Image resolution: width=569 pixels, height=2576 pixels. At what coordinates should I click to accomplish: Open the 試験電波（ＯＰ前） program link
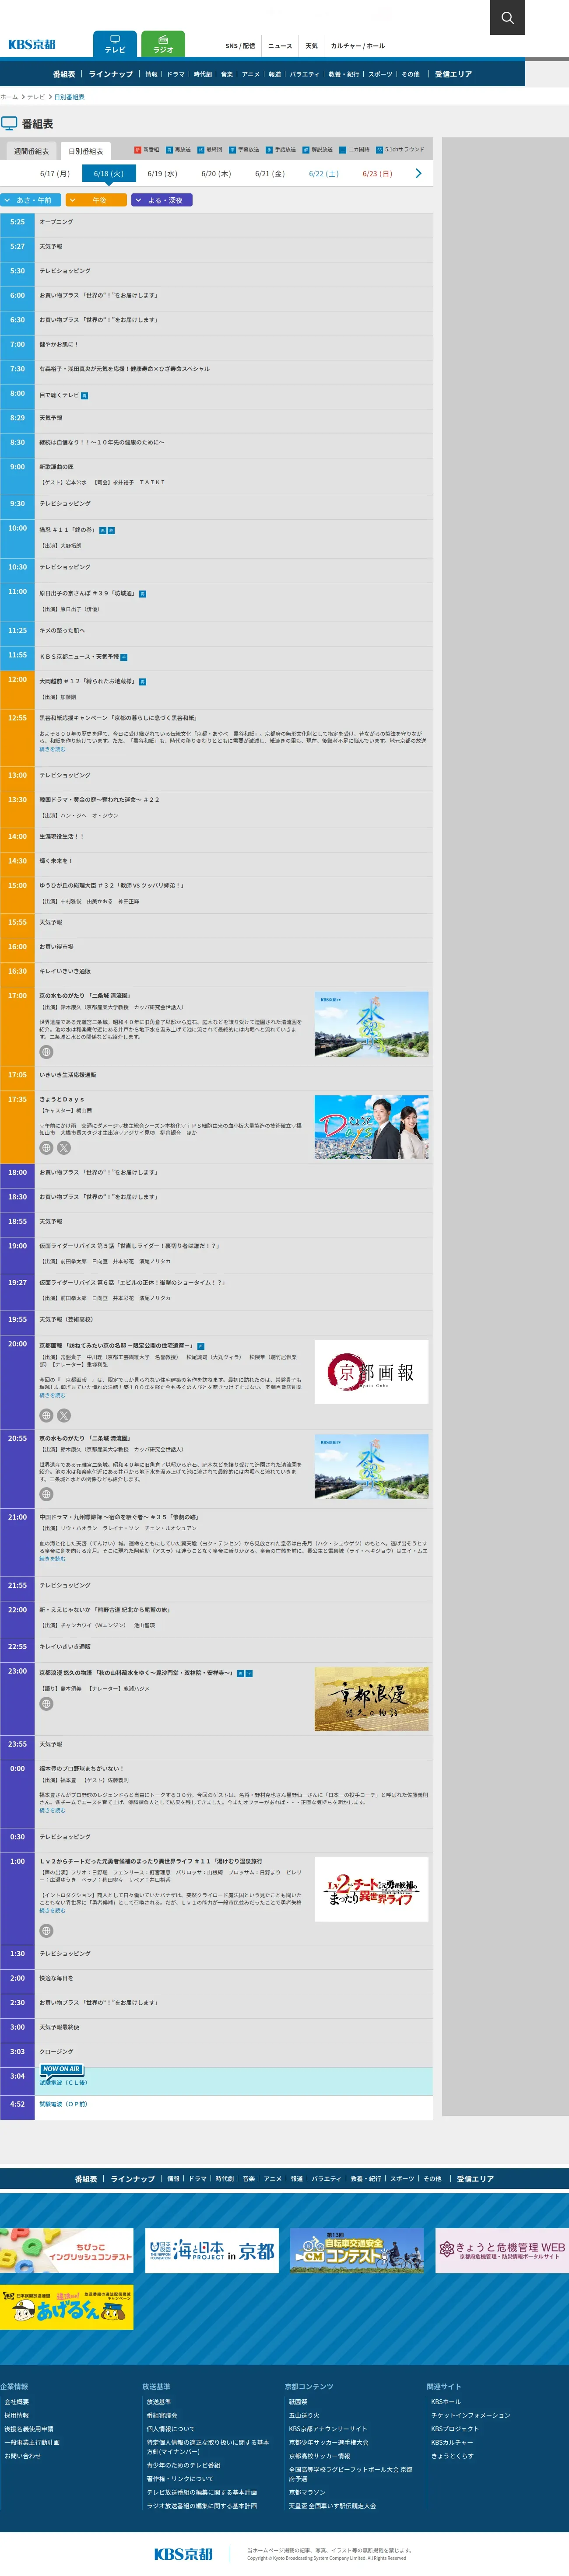tap(63, 2104)
